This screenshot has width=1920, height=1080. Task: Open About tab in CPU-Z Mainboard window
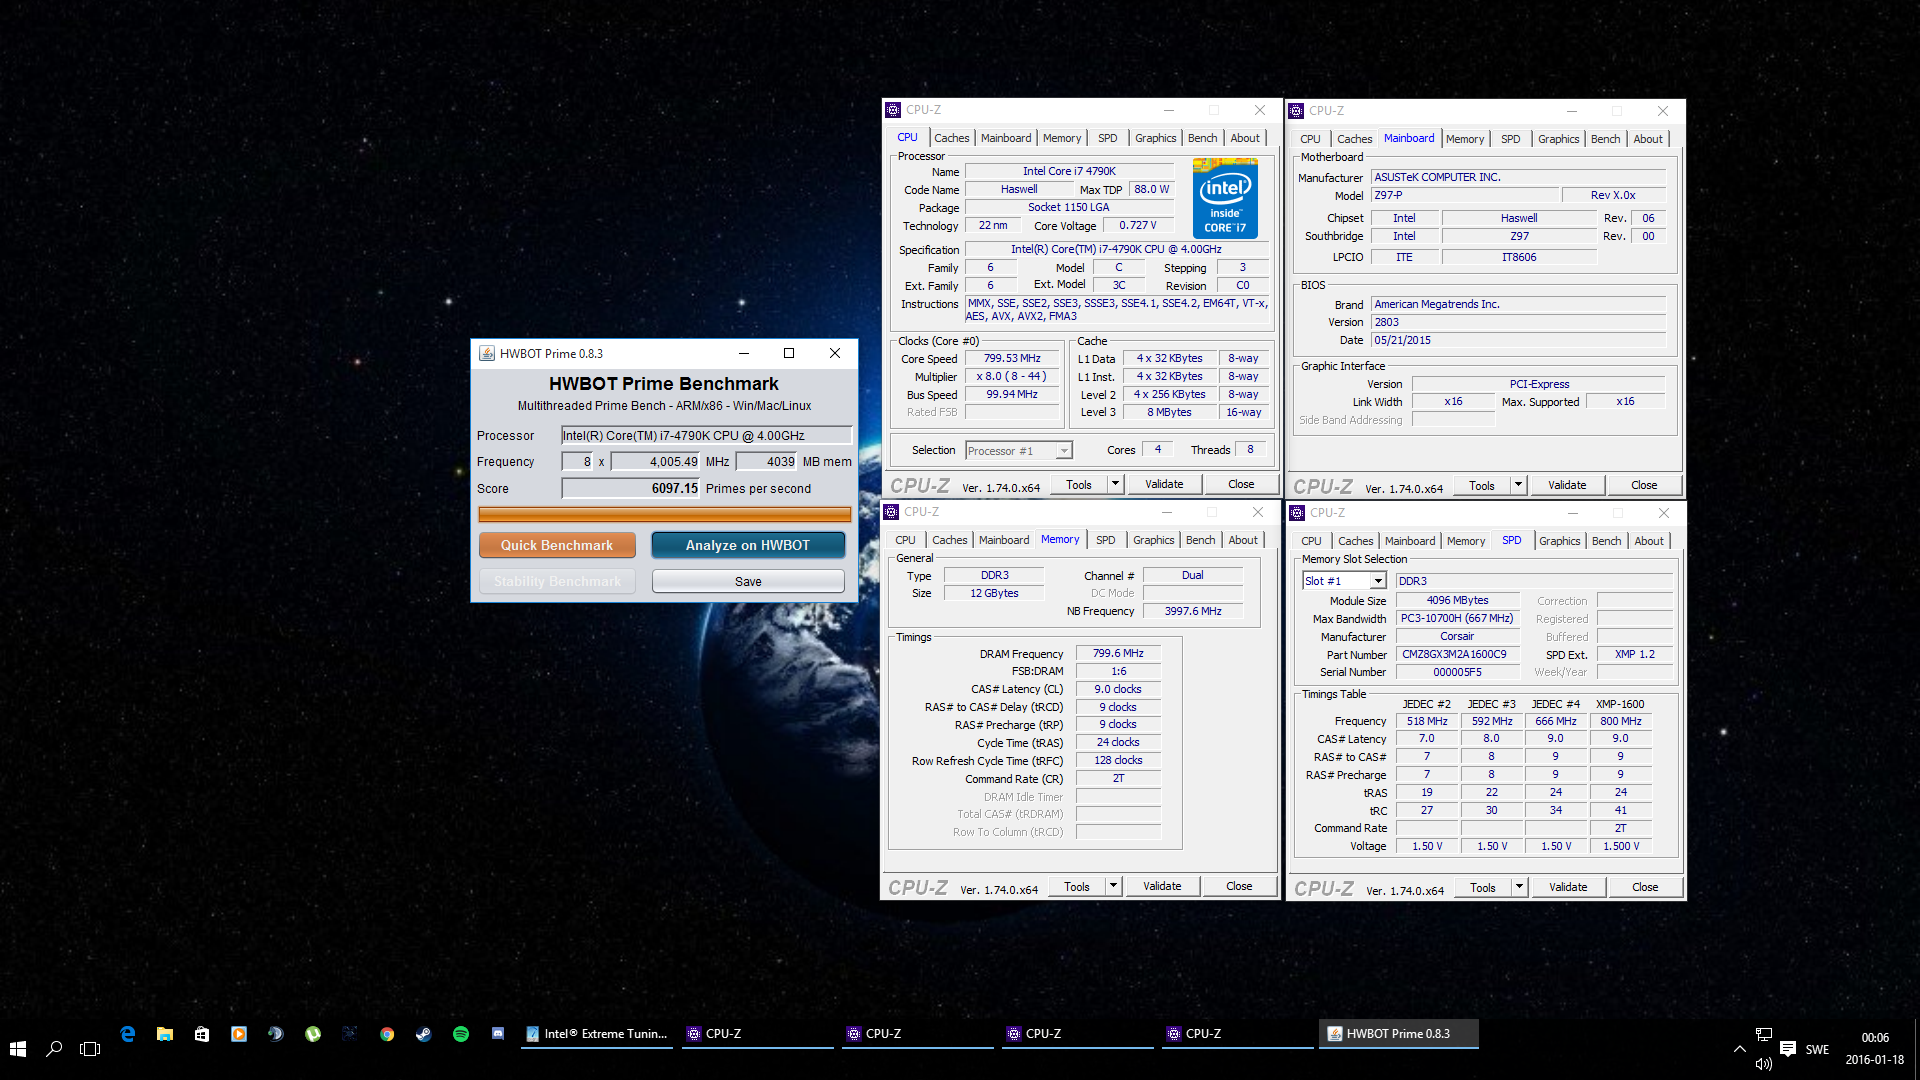pyautogui.click(x=1648, y=139)
